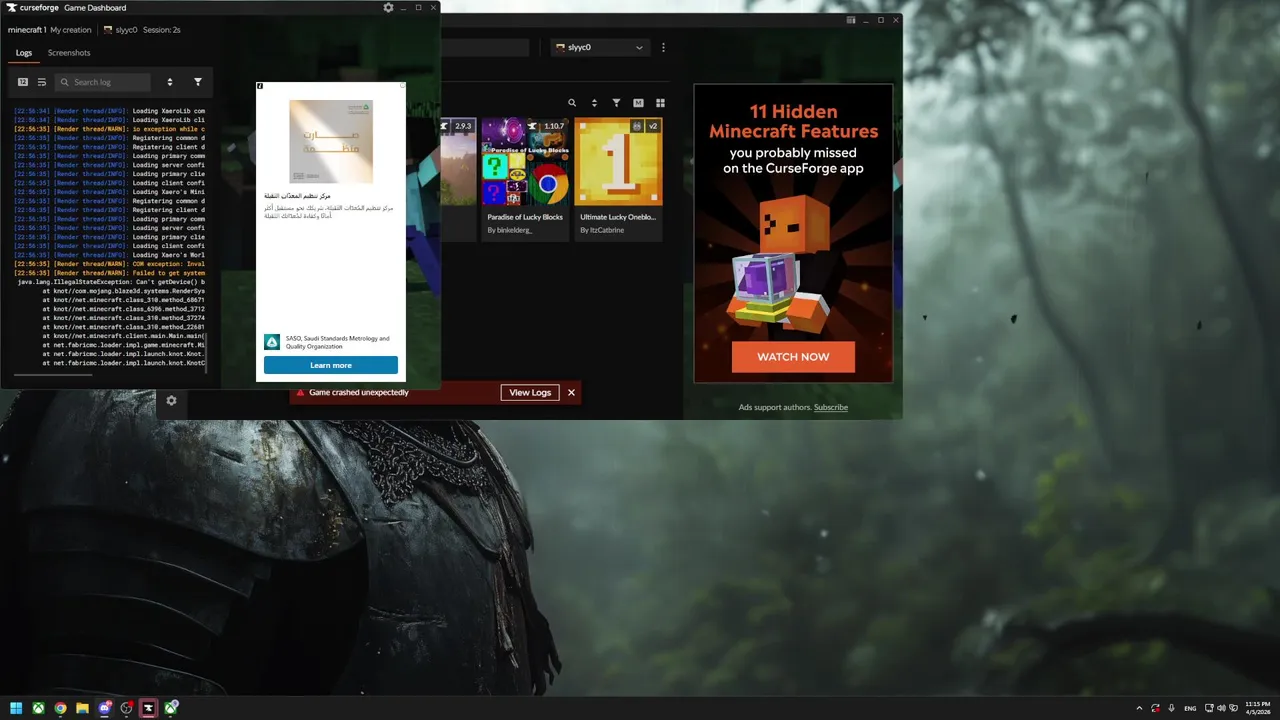Open Game Dashboard settings gear
Image resolution: width=1280 pixels, height=720 pixels.
click(x=388, y=7)
